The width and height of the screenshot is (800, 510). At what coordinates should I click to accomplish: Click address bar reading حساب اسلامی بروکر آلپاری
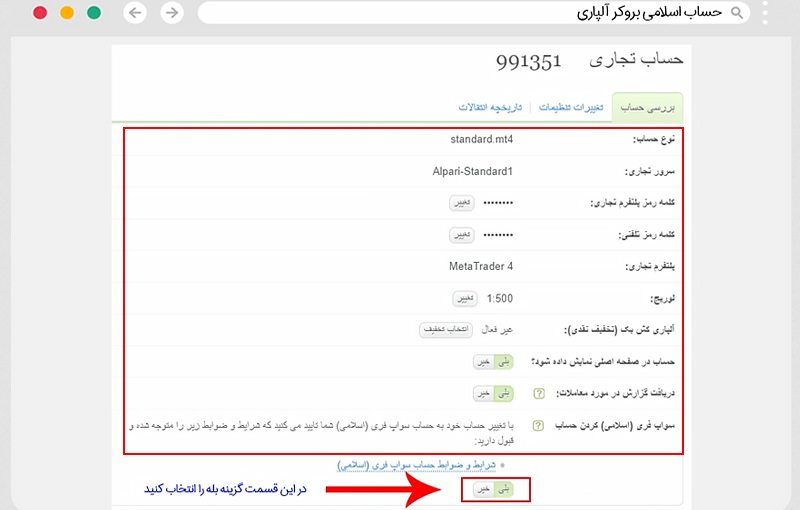point(473,13)
